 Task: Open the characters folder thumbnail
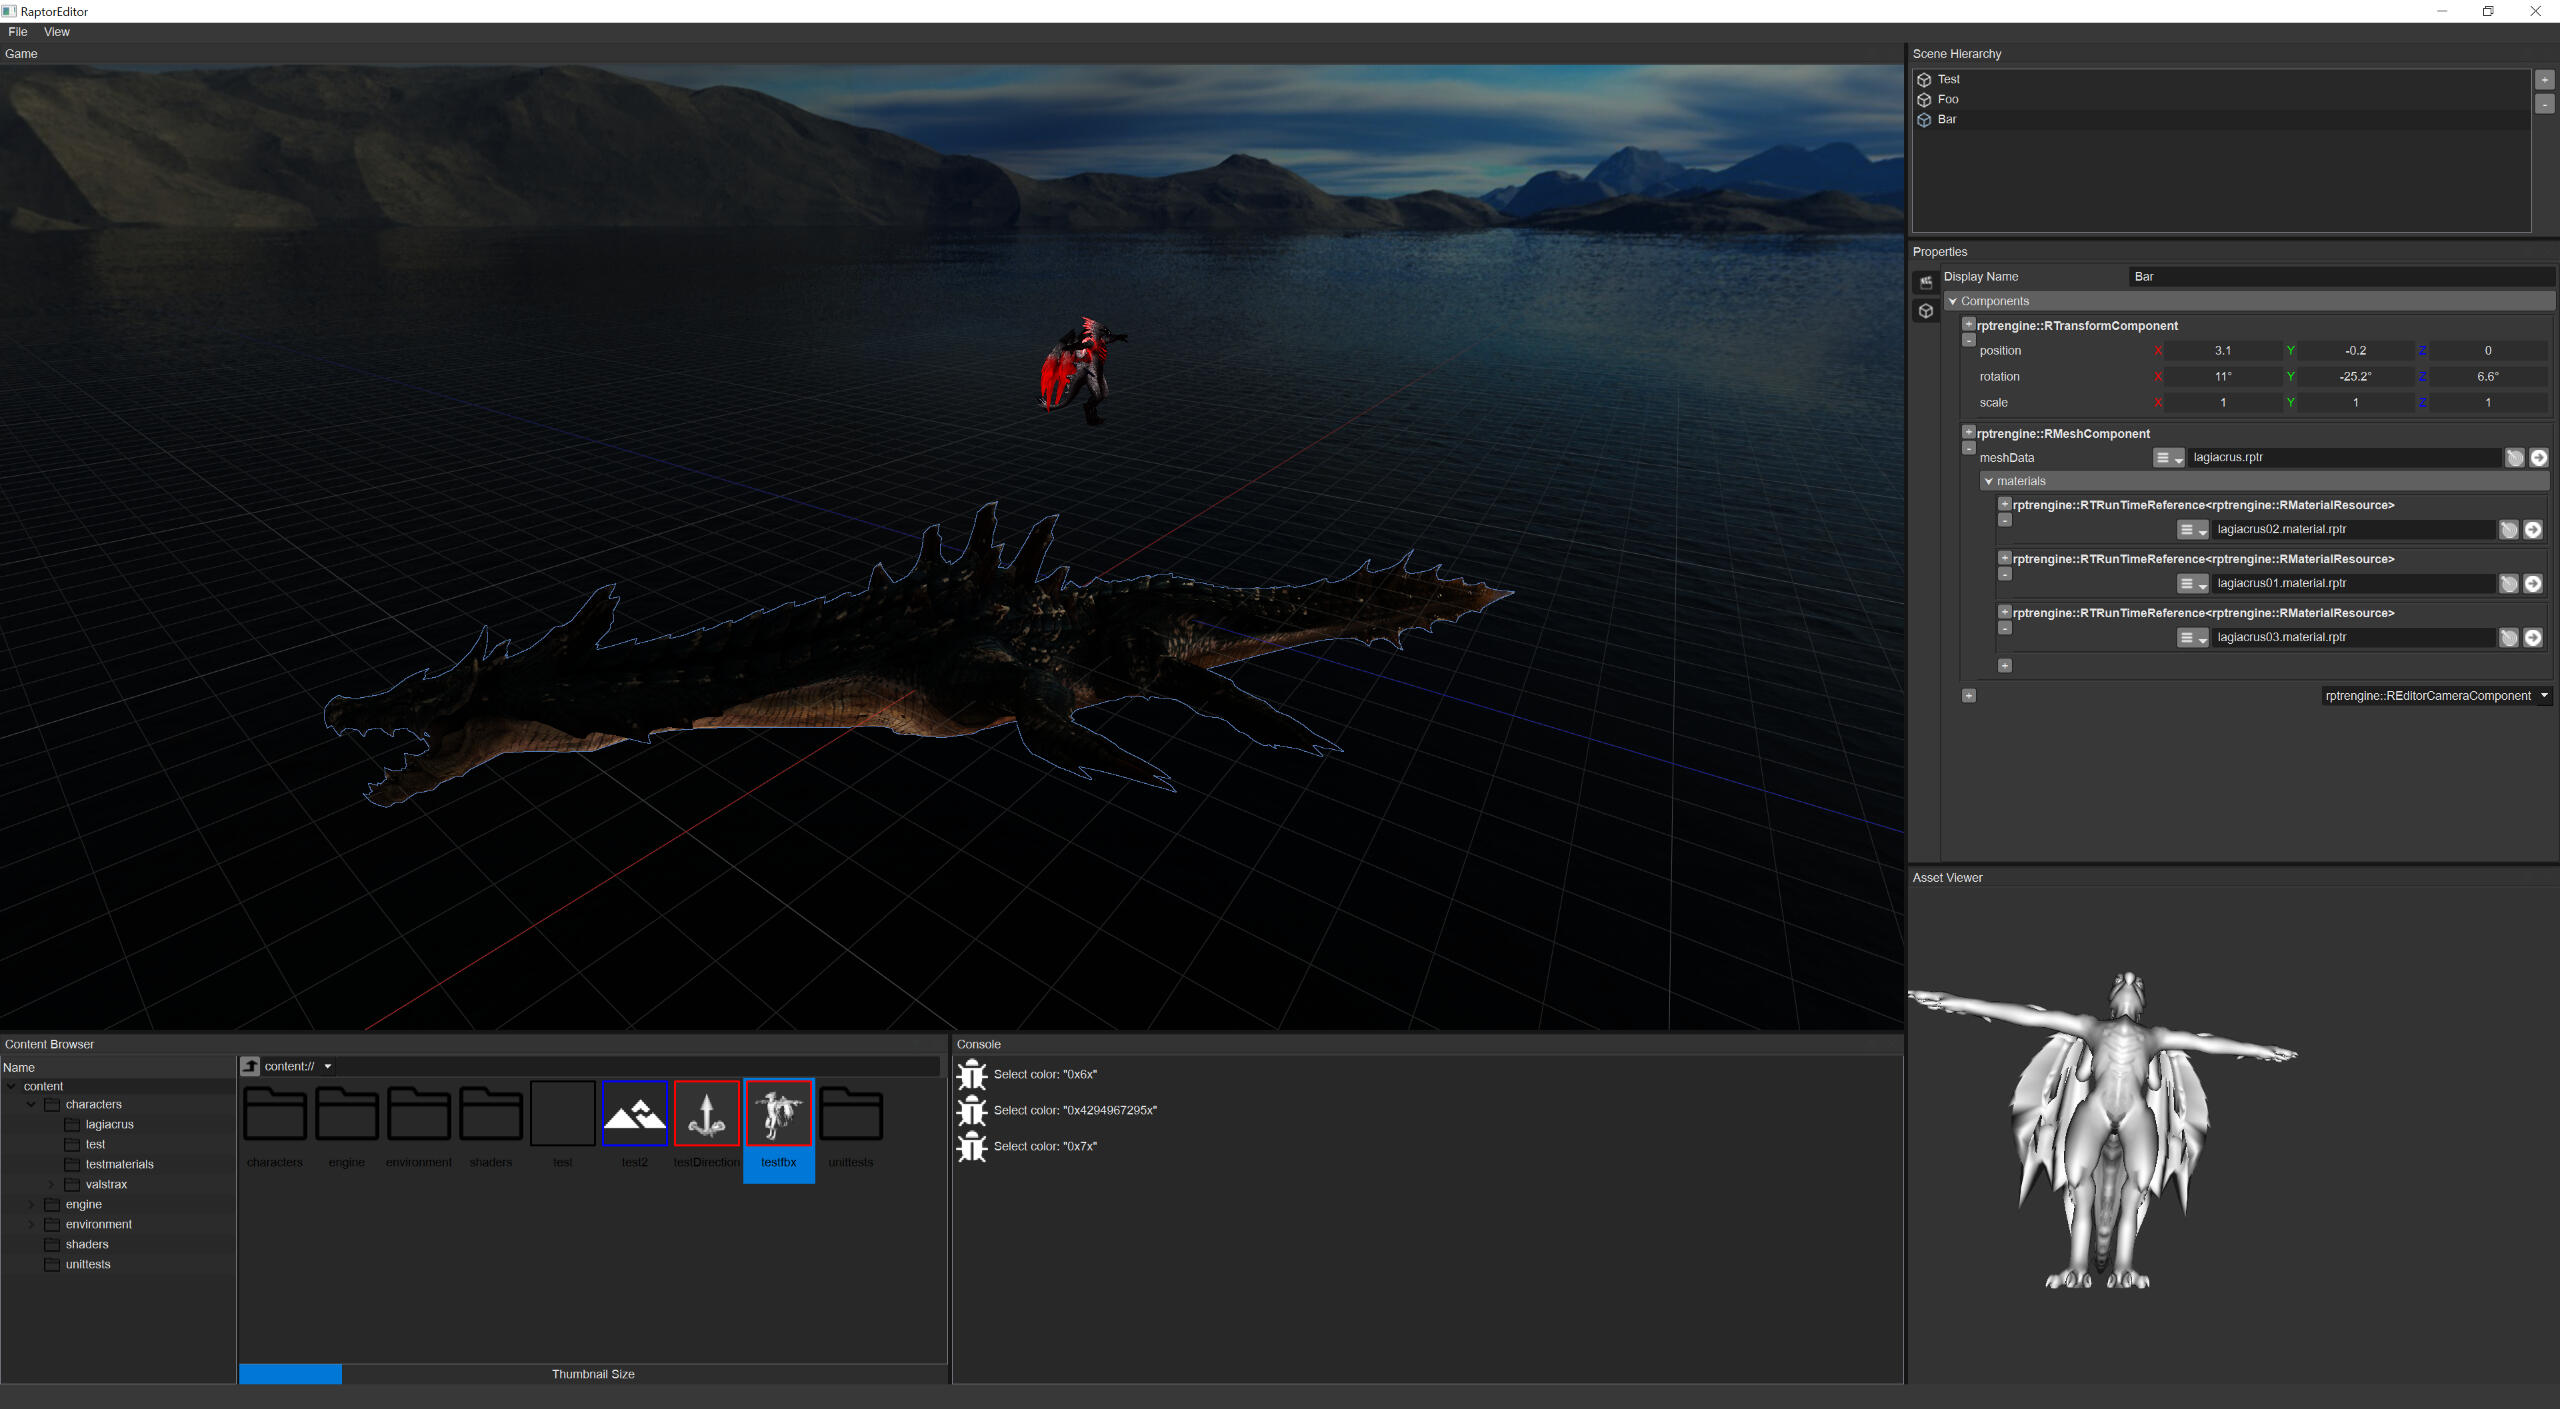click(275, 1125)
